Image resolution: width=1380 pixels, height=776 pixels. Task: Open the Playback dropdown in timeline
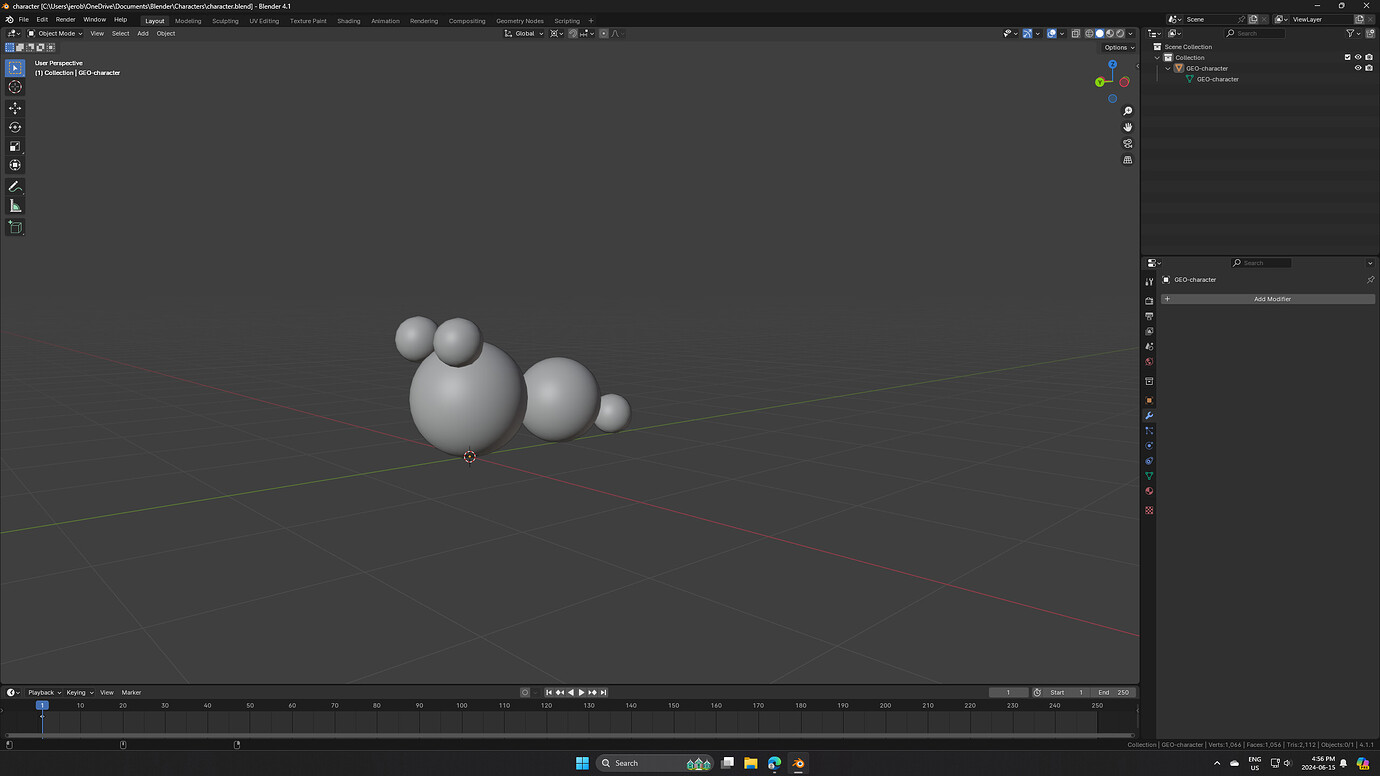[x=44, y=692]
